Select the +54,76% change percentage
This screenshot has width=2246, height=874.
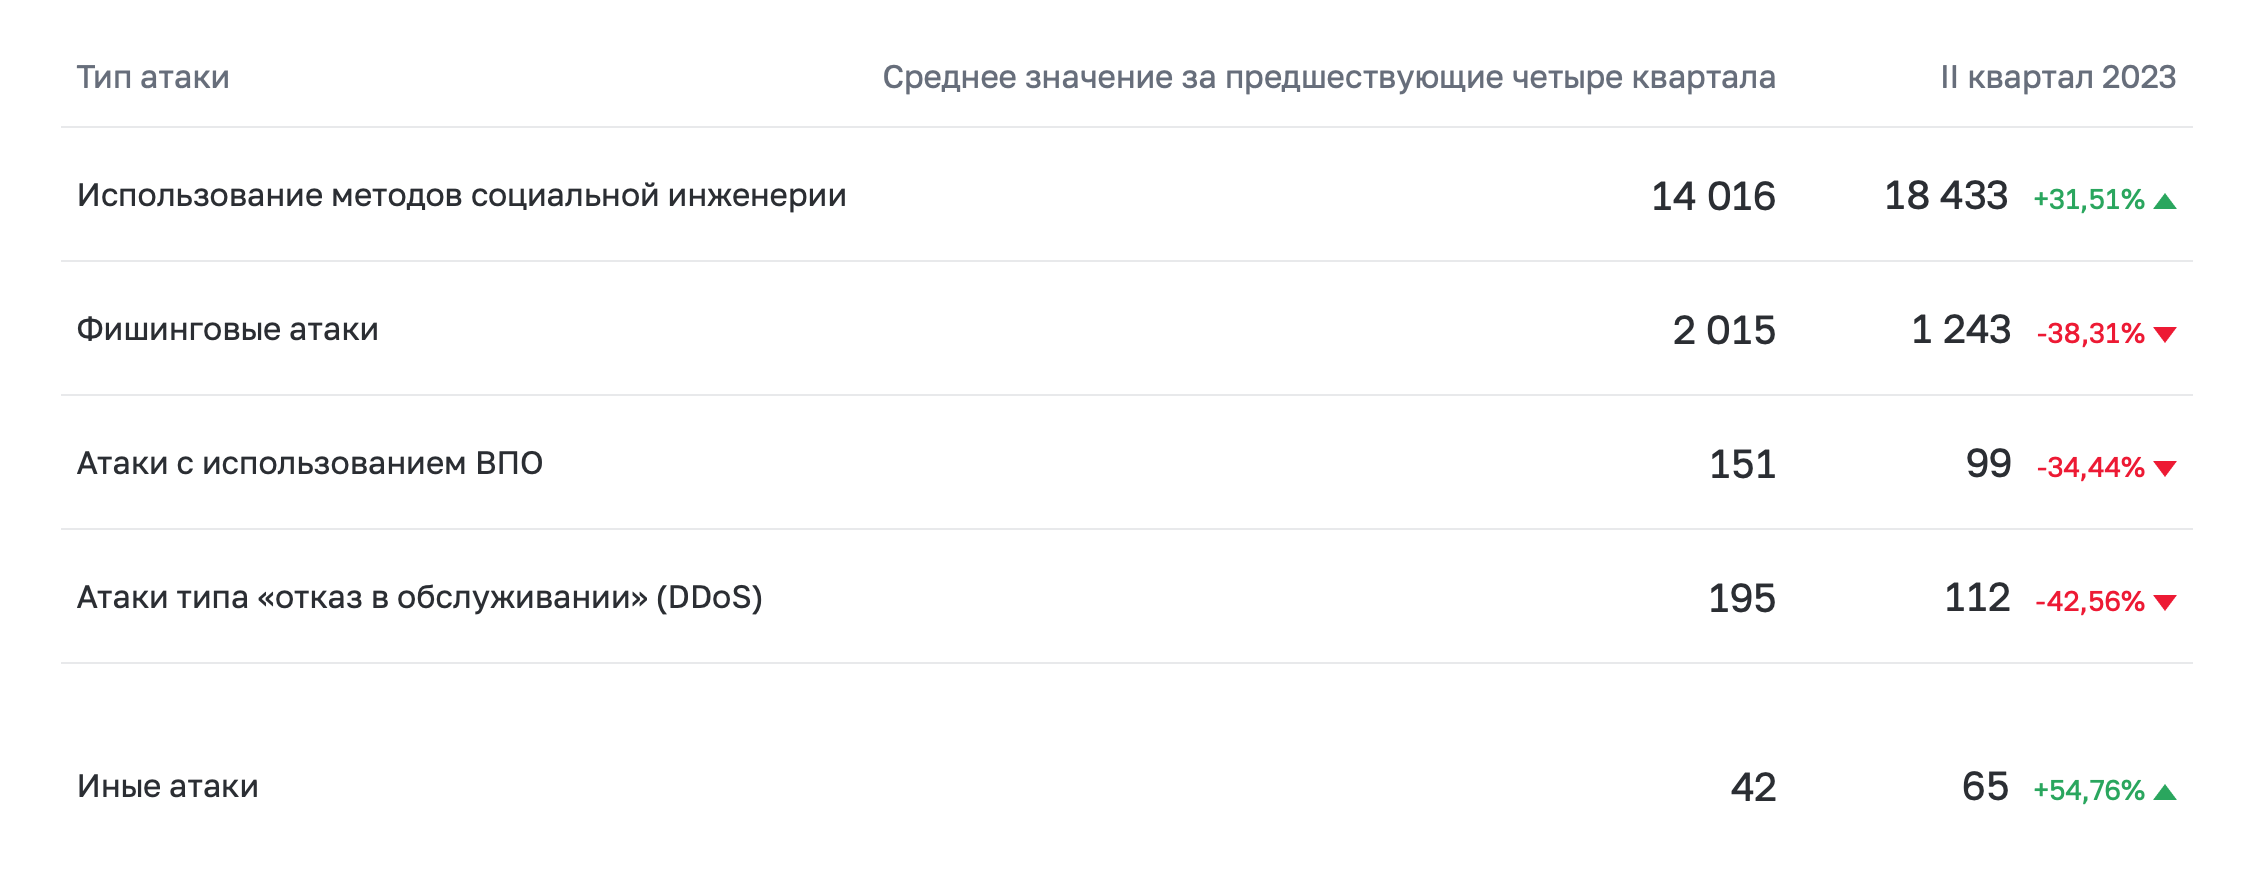[2088, 791]
